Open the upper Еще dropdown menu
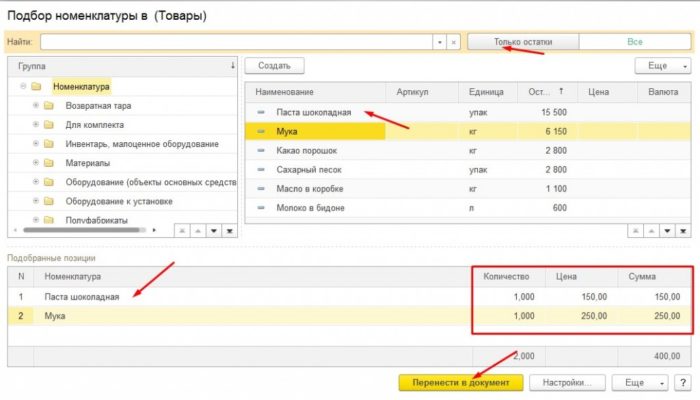Screen dimensions: 700x400 662,66
